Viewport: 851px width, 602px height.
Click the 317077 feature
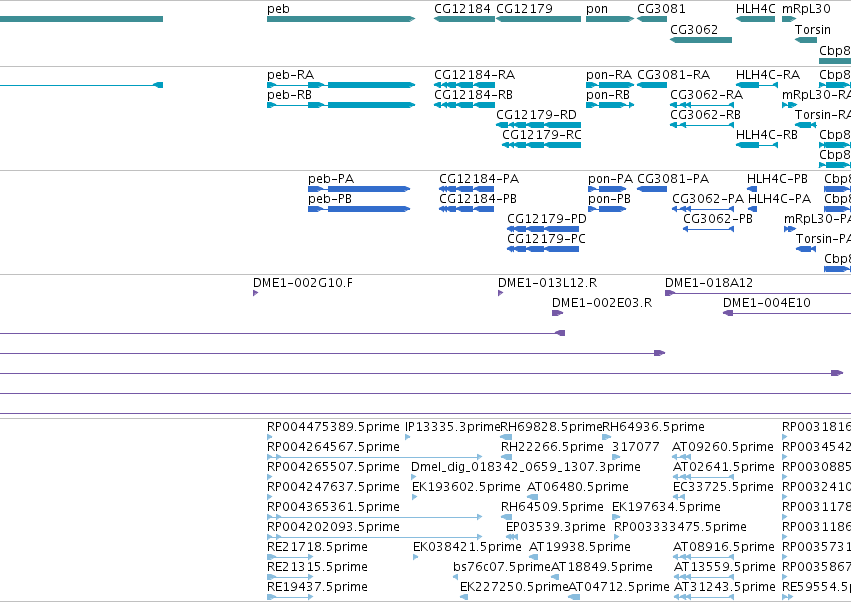pyautogui.click(x=615, y=457)
